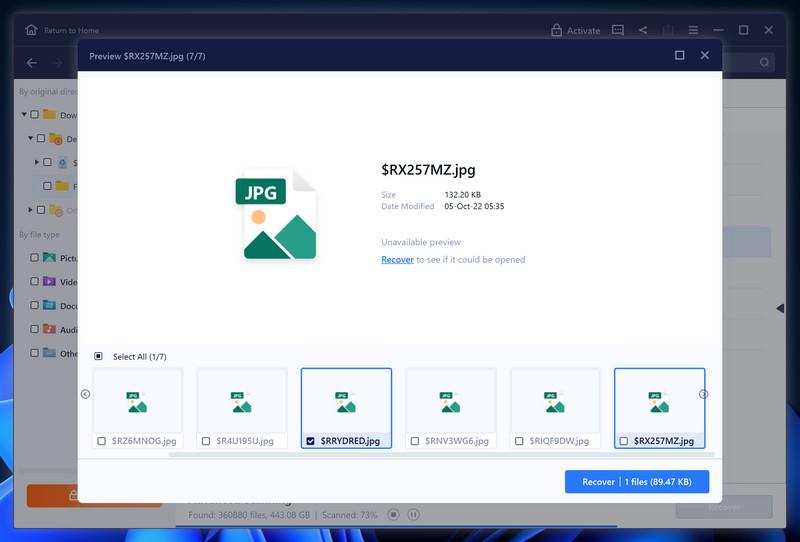Check the $RNV3WG6.jpg checkbox
800x542 pixels.
point(415,441)
